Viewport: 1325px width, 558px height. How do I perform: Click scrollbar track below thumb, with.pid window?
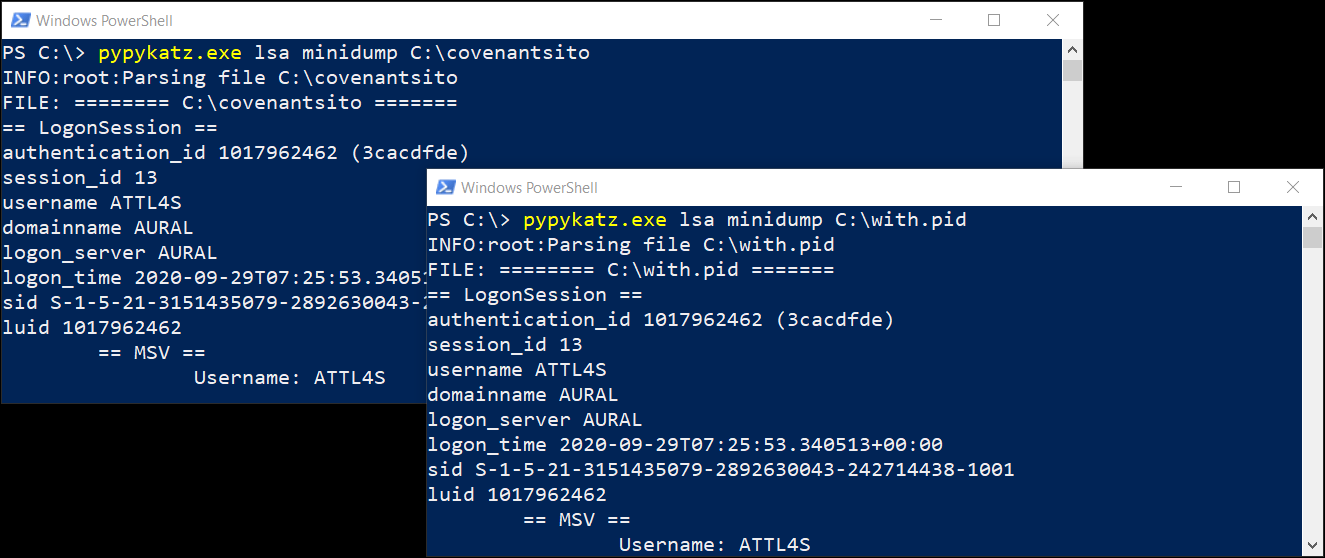[x=1313, y=400]
